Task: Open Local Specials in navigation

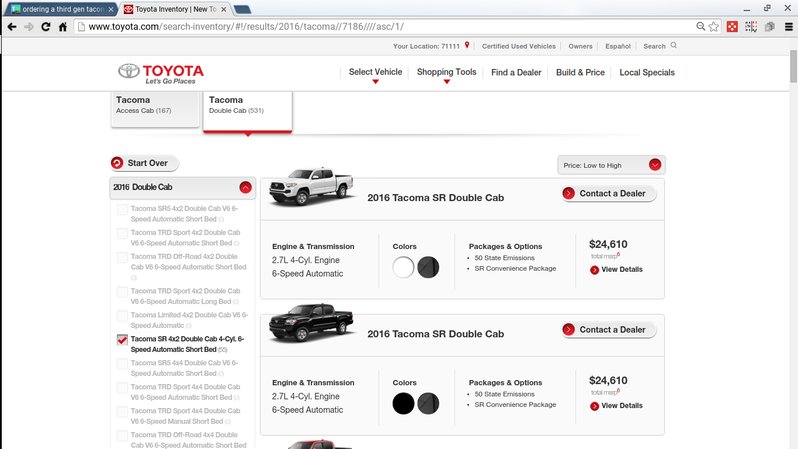Action: click(647, 72)
